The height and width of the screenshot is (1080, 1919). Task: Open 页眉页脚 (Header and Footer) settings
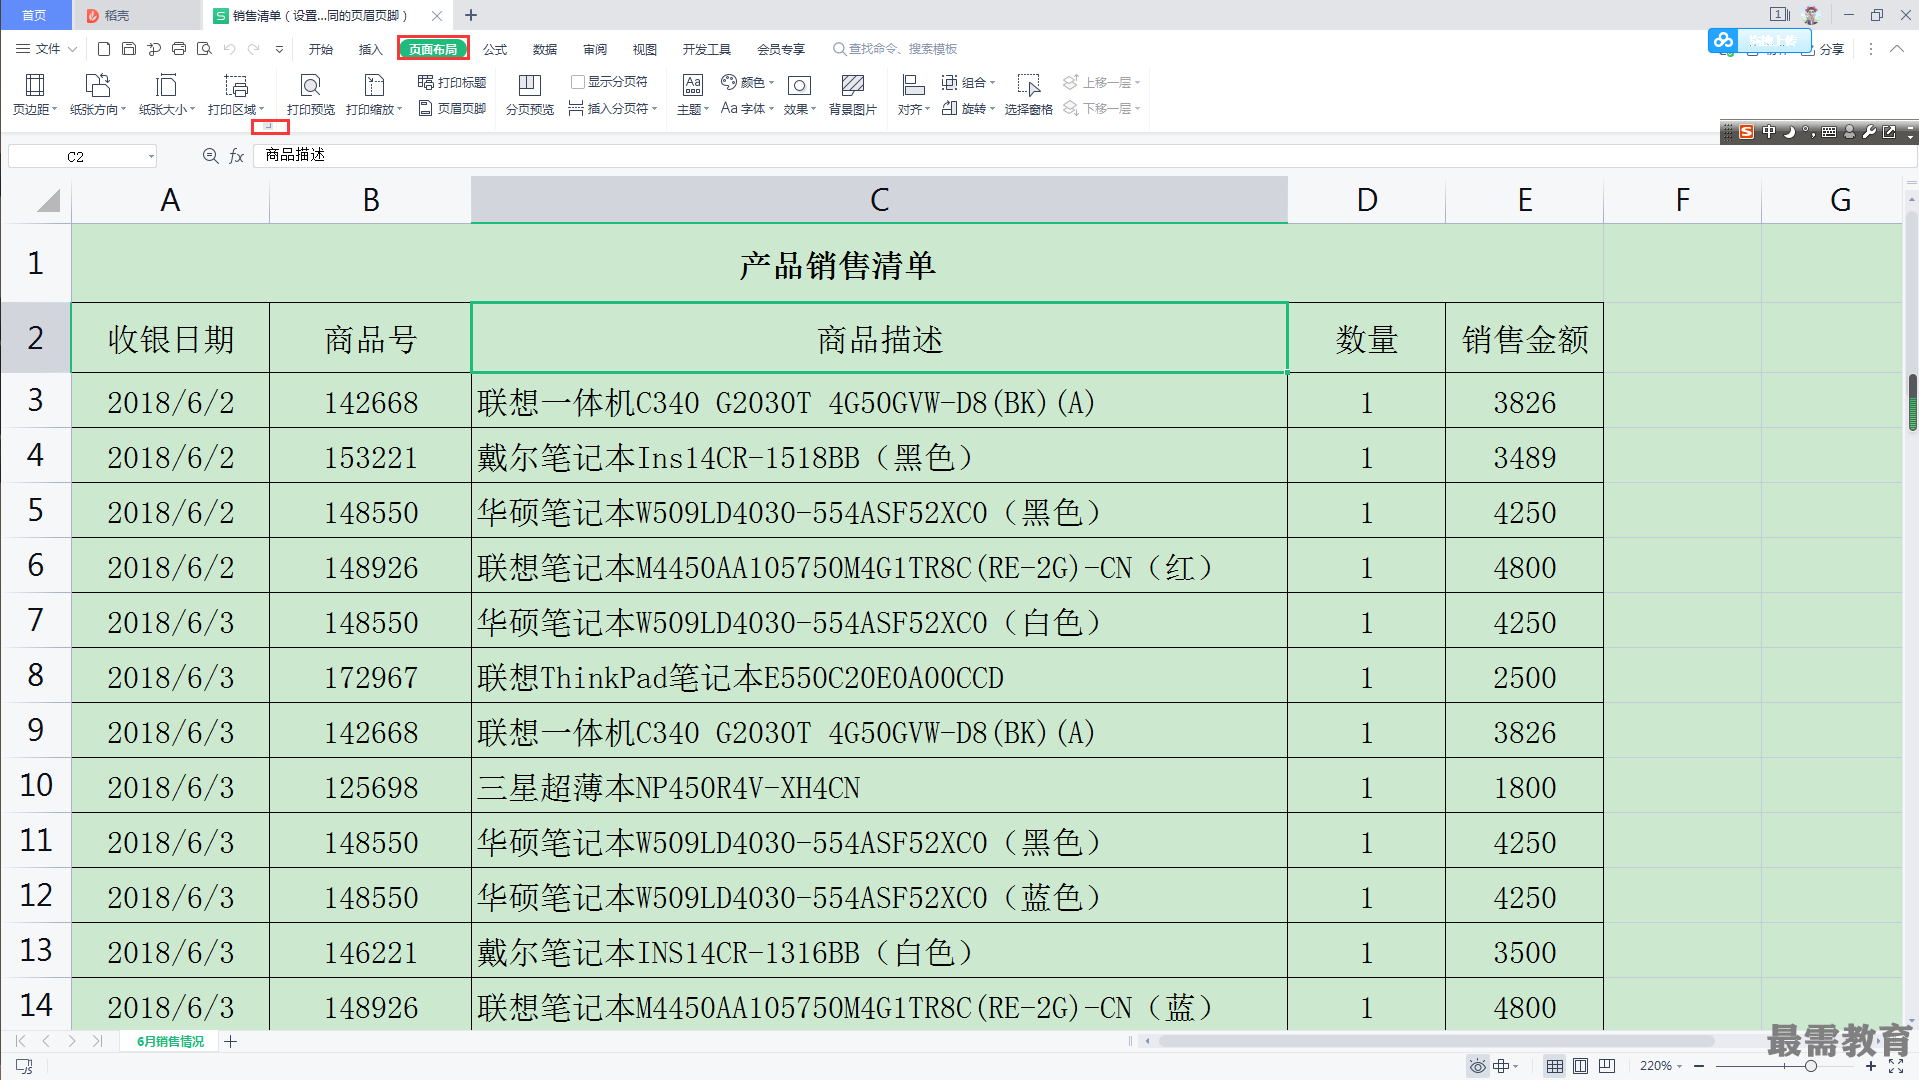point(452,108)
